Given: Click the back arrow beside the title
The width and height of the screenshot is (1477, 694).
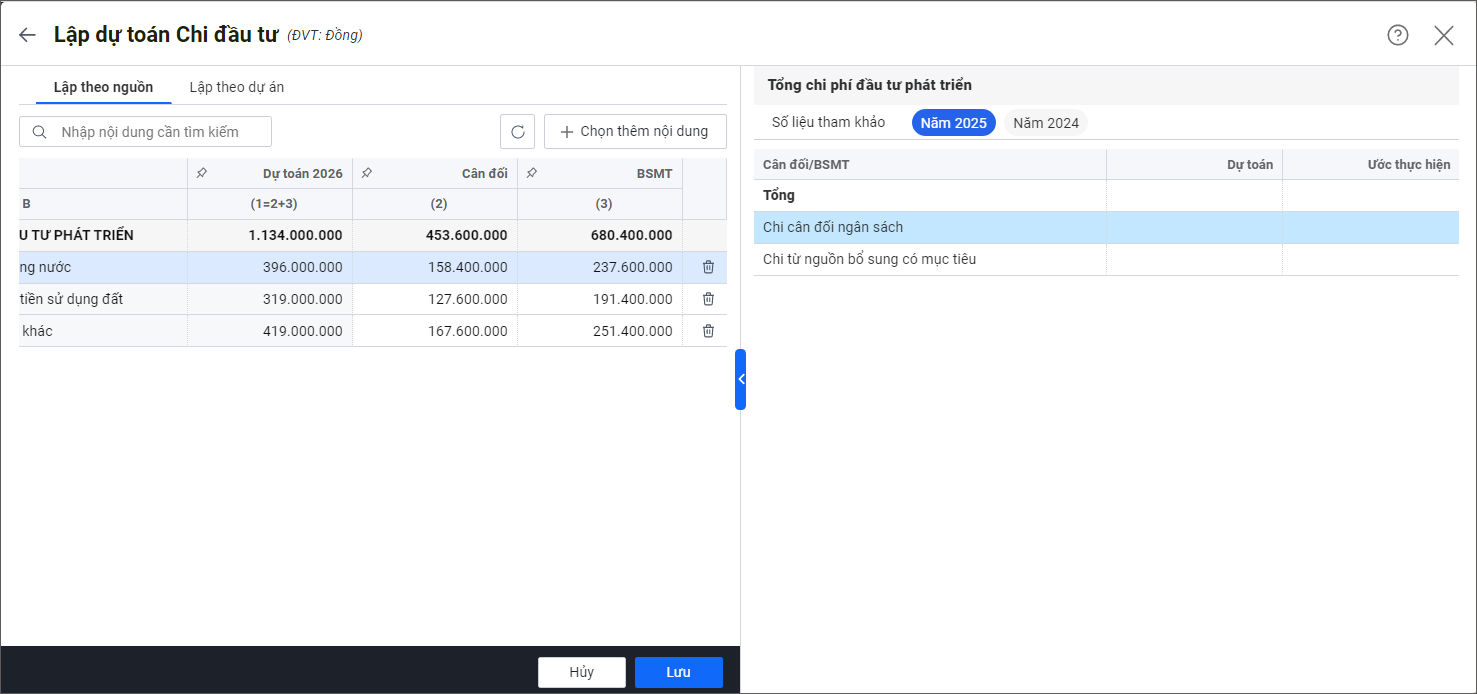Looking at the screenshot, I should [x=27, y=35].
